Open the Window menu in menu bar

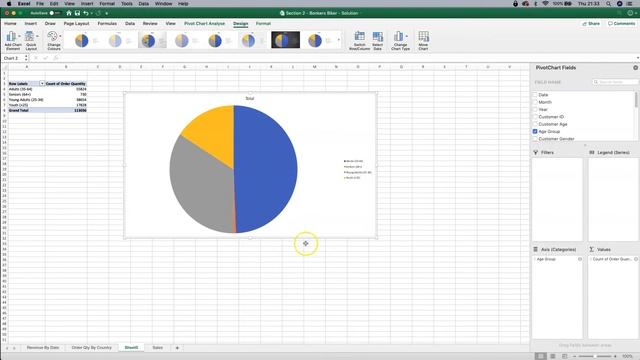click(x=163, y=4)
